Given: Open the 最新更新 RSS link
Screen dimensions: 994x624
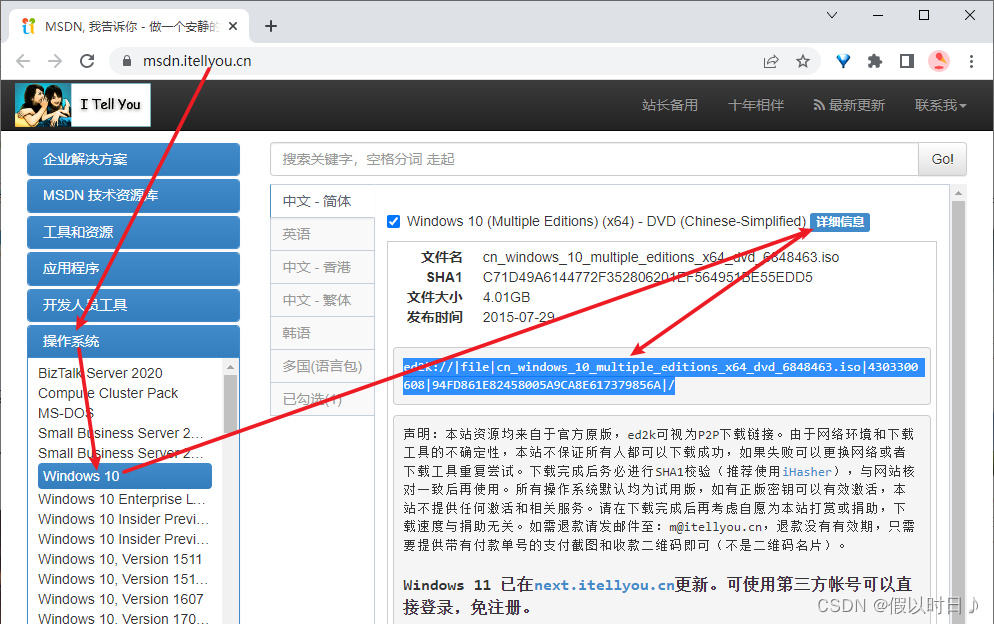Looking at the screenshot, I should pos(849,105).
